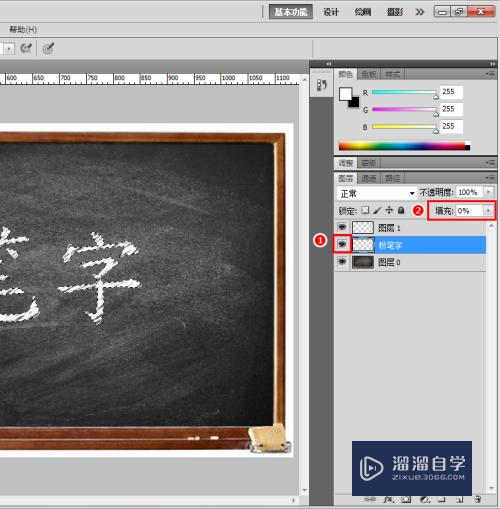Switch to the 样式 panel tab
This screenshot has width=500, height=509.
tap(392, 74)
